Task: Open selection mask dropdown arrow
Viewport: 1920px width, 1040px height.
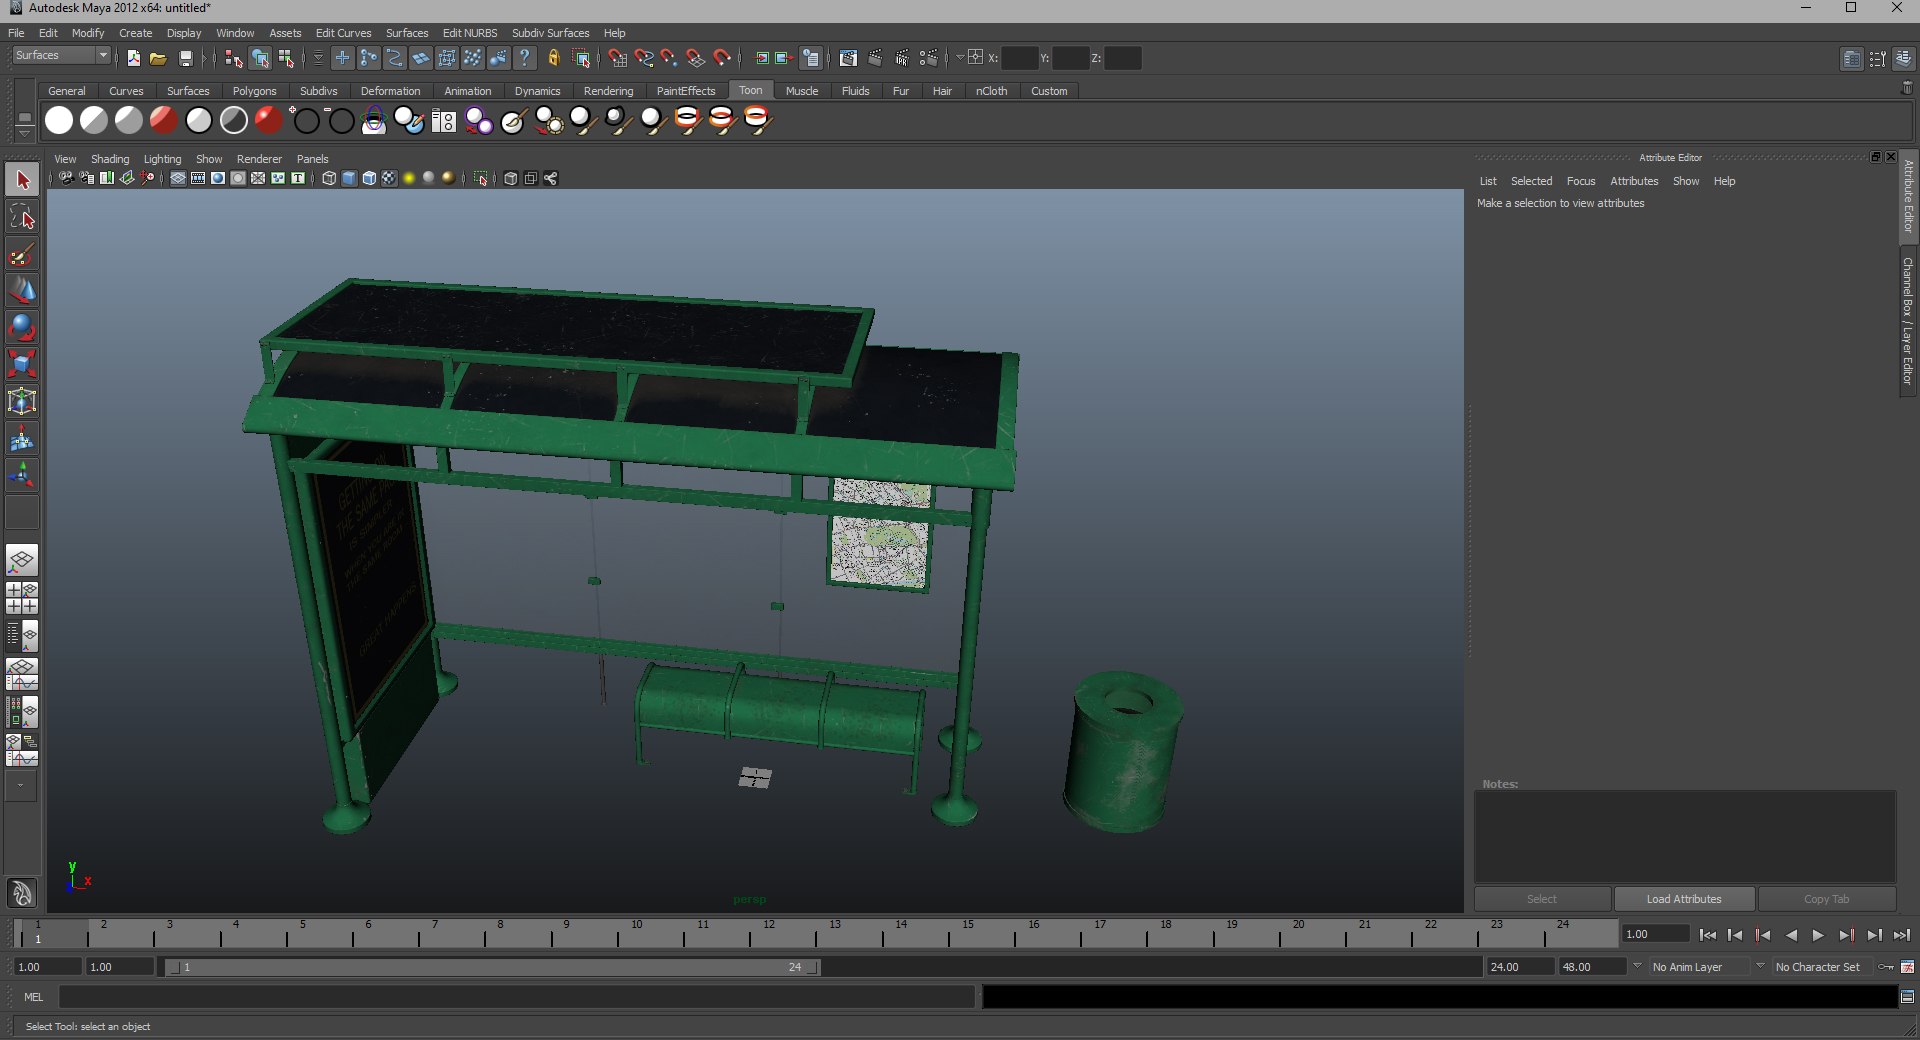Action: coord(318,58)
